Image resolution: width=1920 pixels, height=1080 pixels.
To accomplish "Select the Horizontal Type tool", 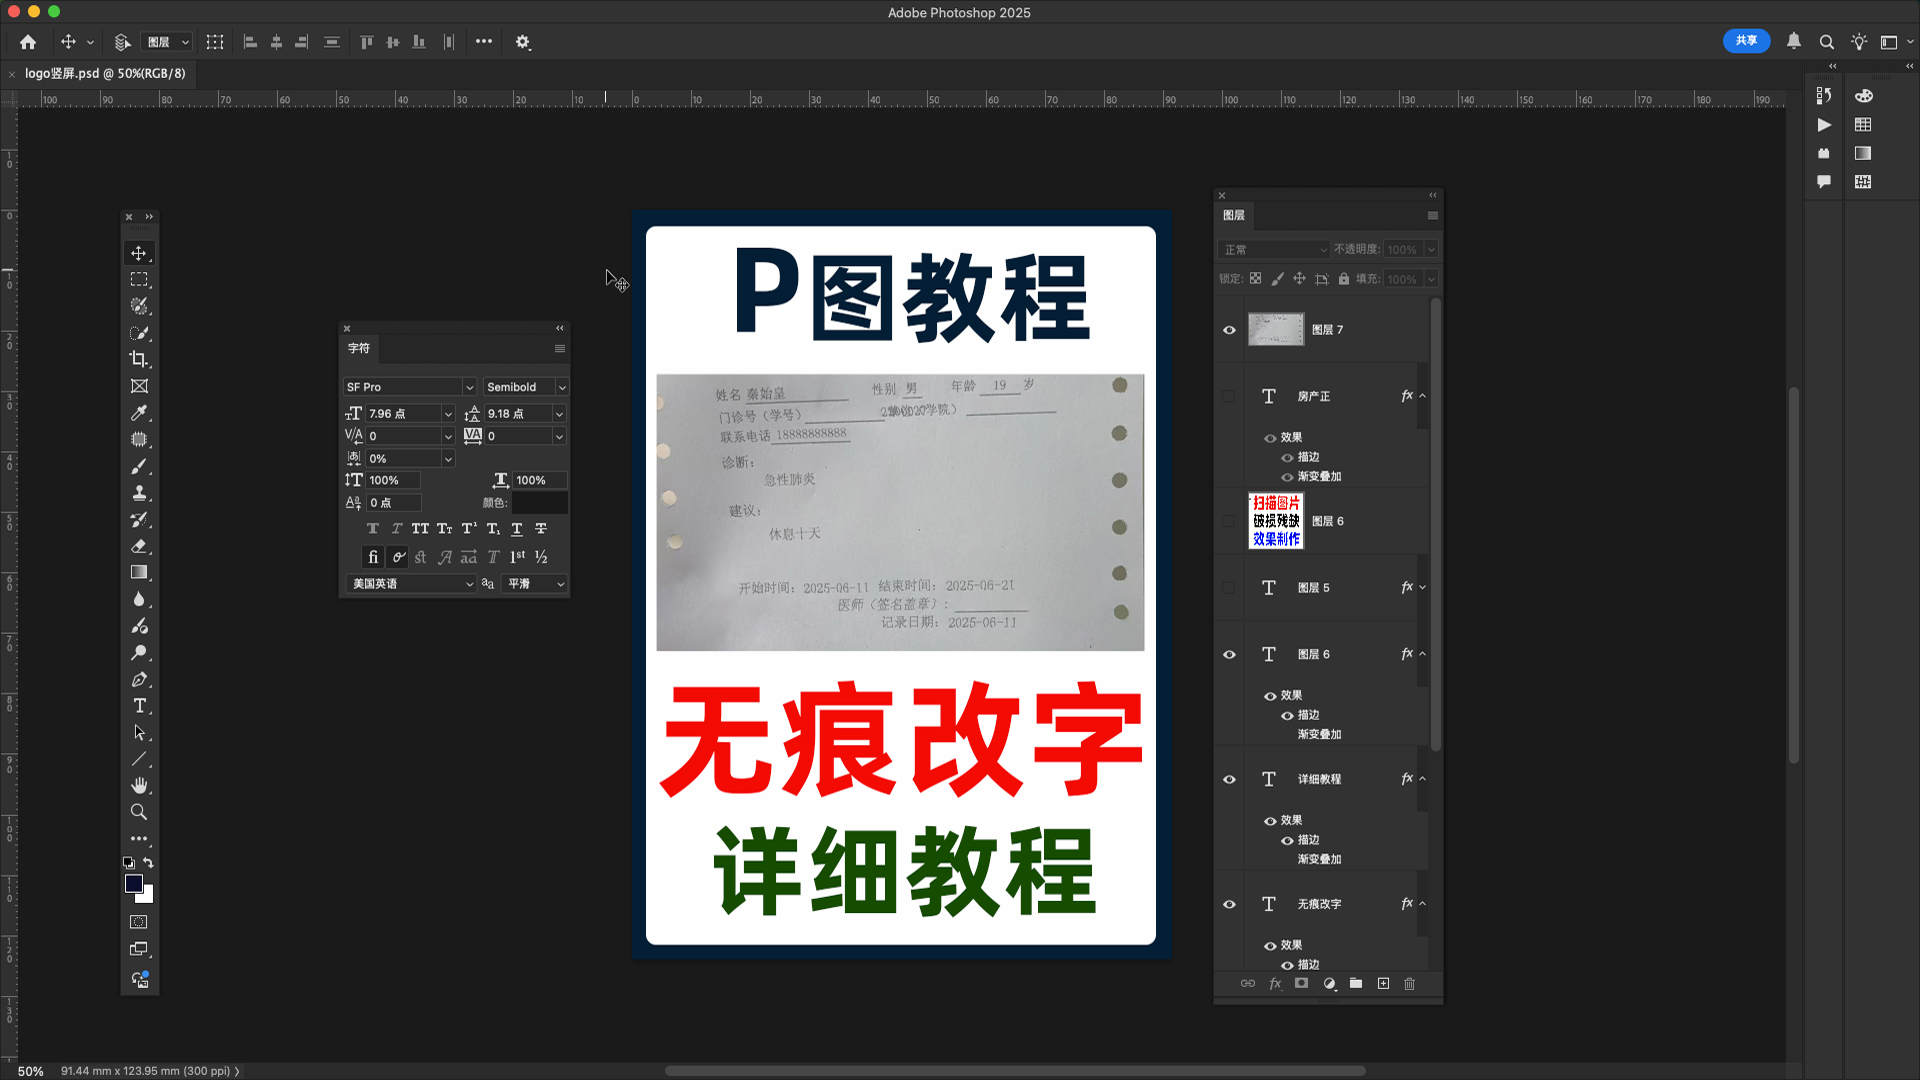I will pyautogui.click(x=139, y=706).
